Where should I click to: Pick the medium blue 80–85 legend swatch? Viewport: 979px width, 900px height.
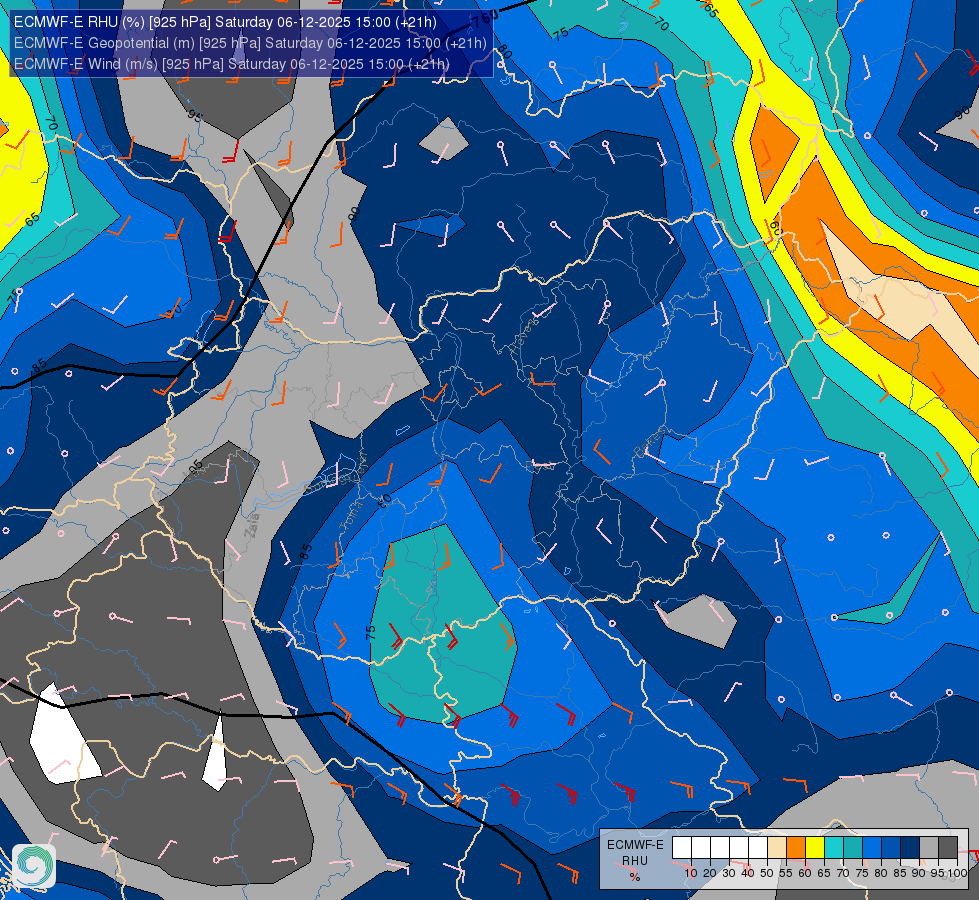(891, 848)
